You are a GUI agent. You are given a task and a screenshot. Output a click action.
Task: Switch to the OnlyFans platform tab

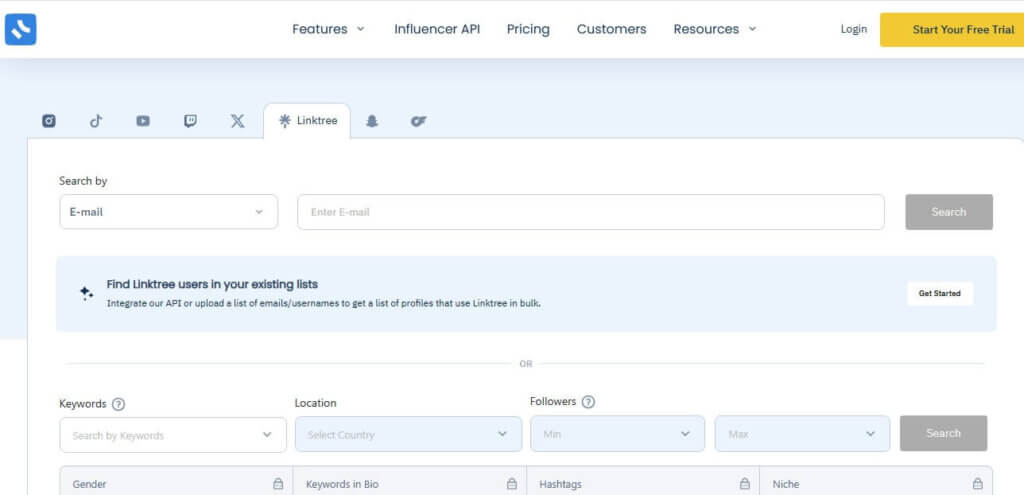click(x=419, y=121)
